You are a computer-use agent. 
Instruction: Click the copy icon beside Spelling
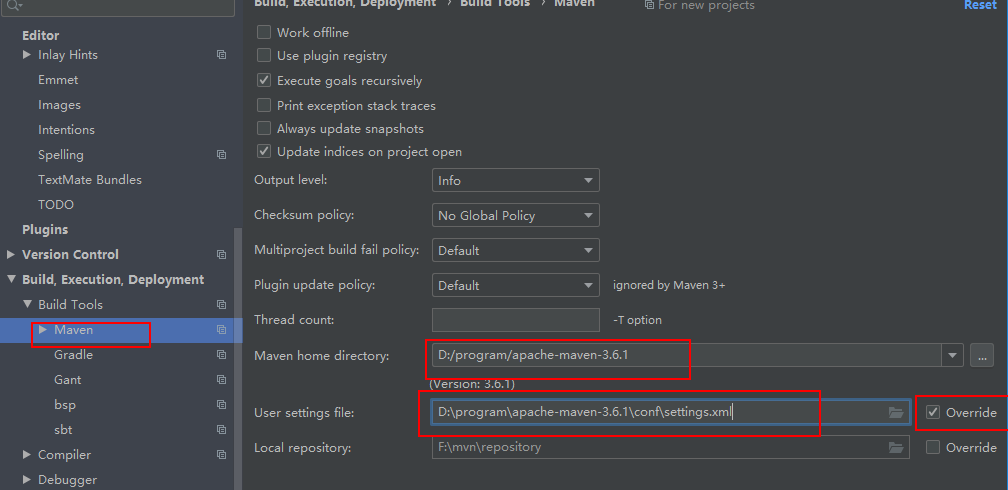coord(221,155)
